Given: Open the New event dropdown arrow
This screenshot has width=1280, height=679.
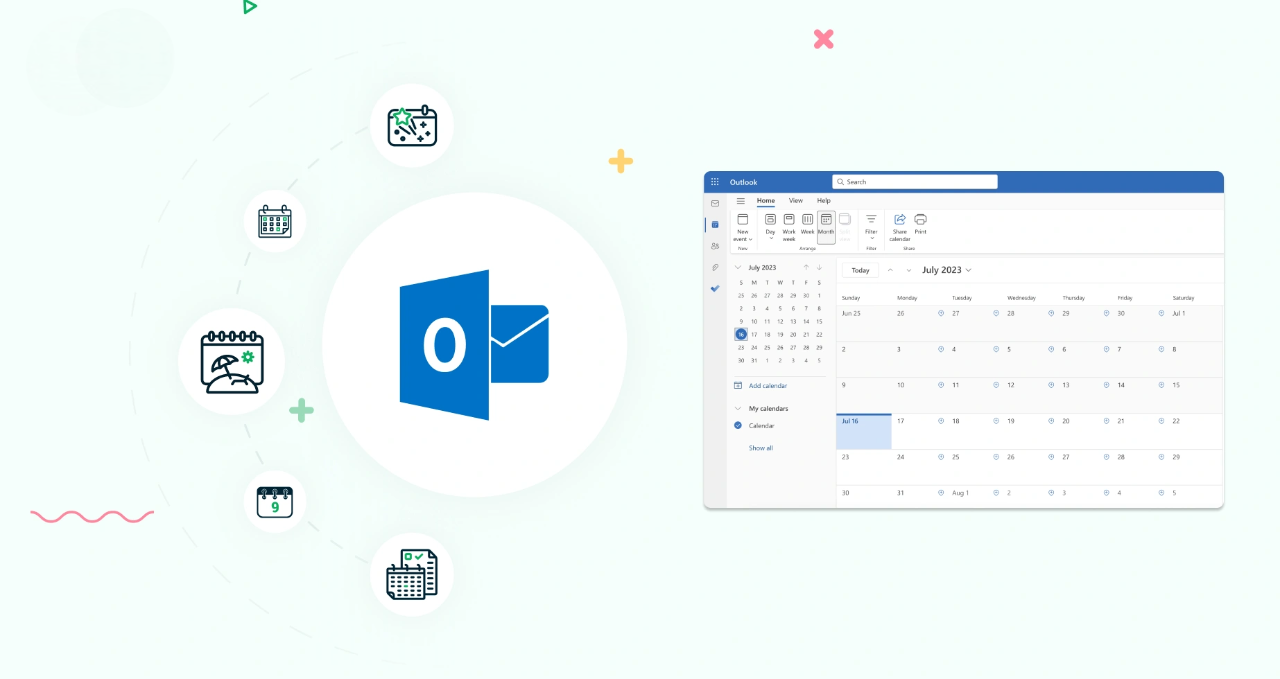Looking at the screenshot, I should (751, 239).
